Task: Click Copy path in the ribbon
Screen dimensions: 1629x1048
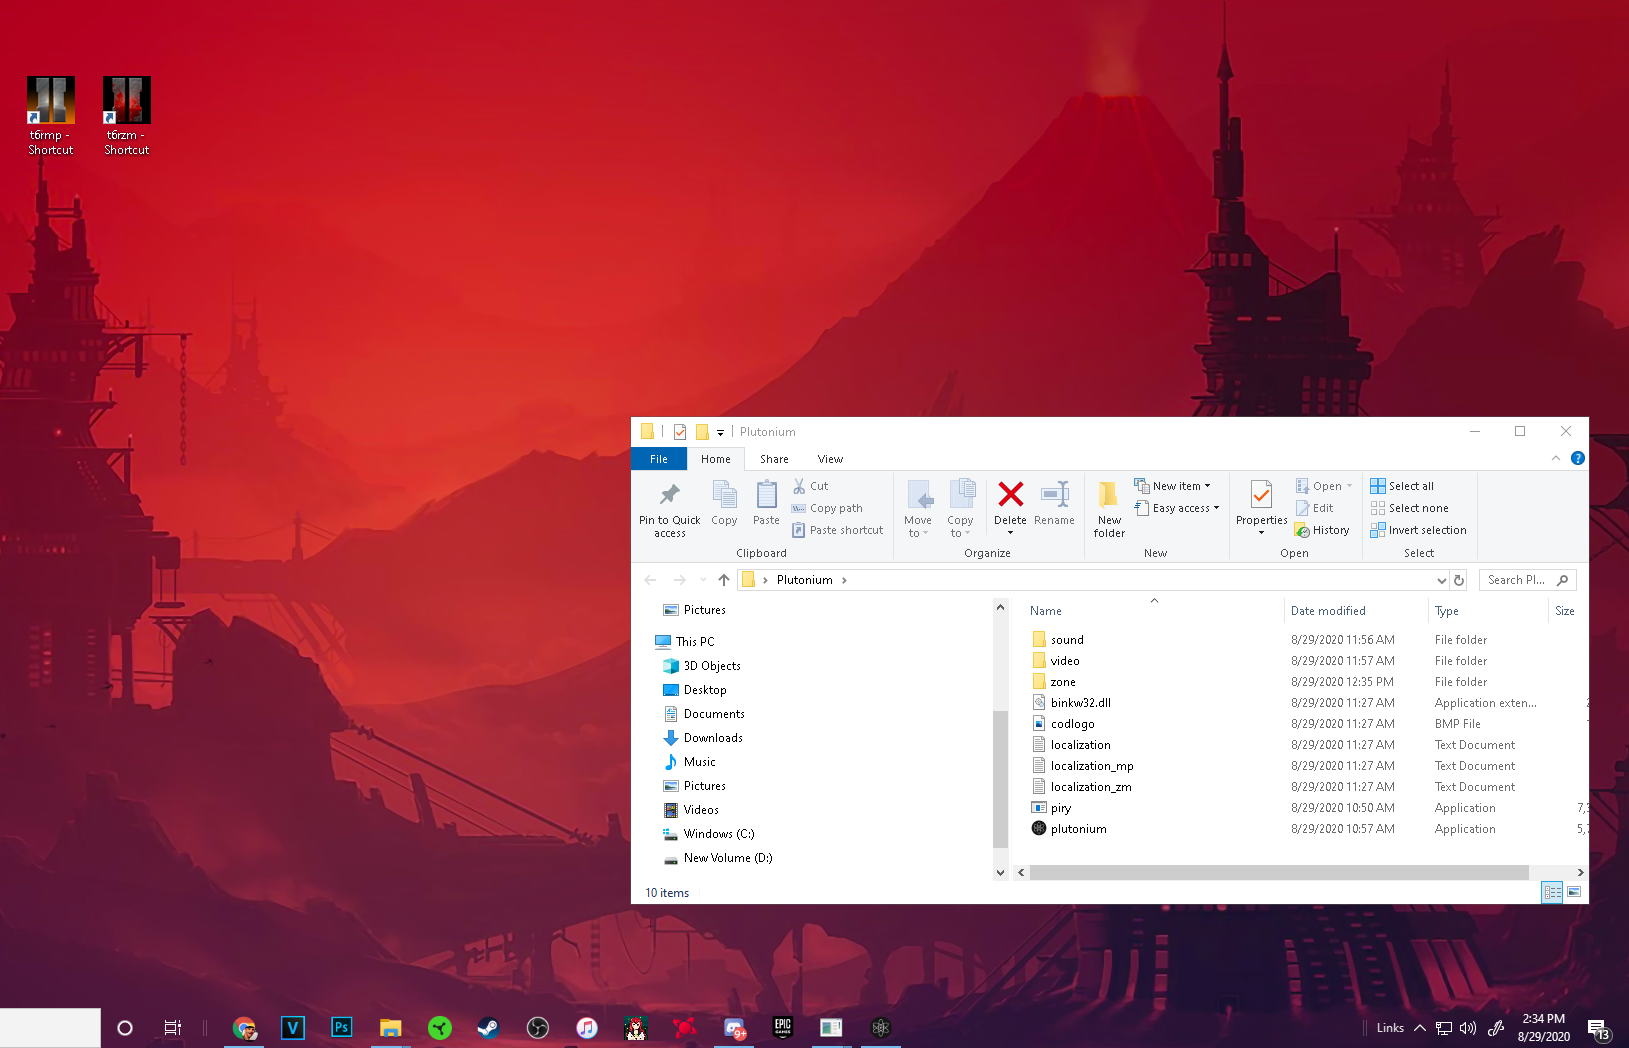Action: point(827,508)
